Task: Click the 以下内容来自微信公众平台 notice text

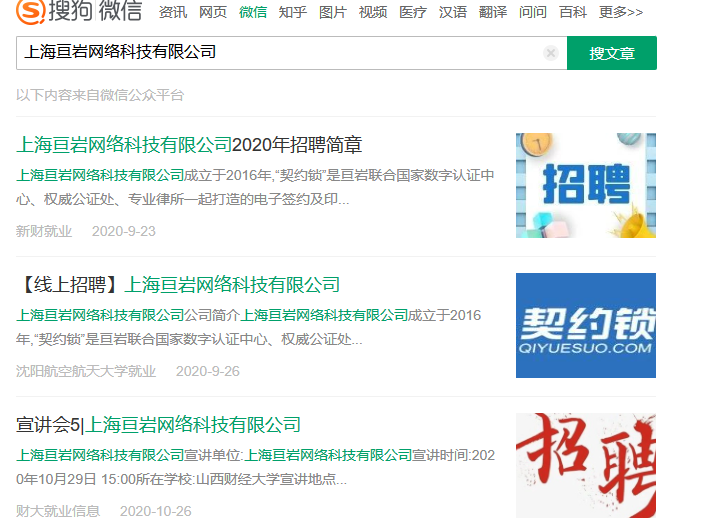Action: click(x=100, y=95)
